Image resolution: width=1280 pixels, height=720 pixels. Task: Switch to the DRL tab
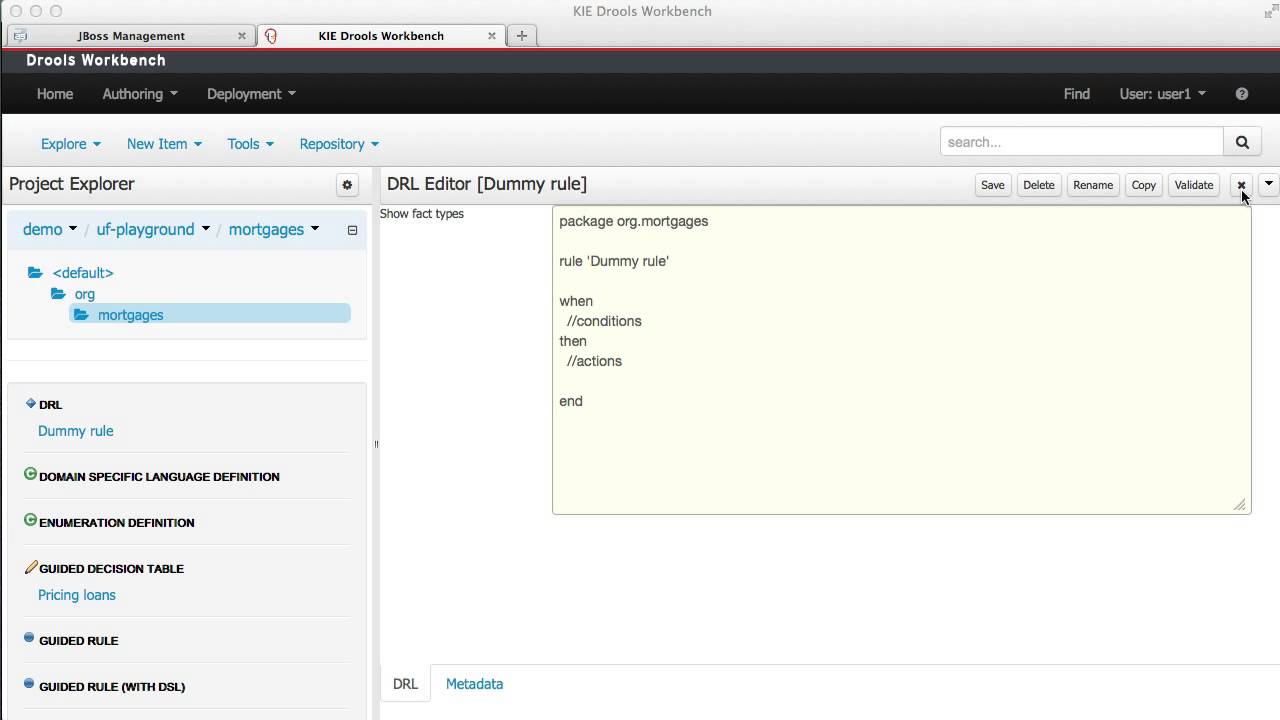coord(405,684)
